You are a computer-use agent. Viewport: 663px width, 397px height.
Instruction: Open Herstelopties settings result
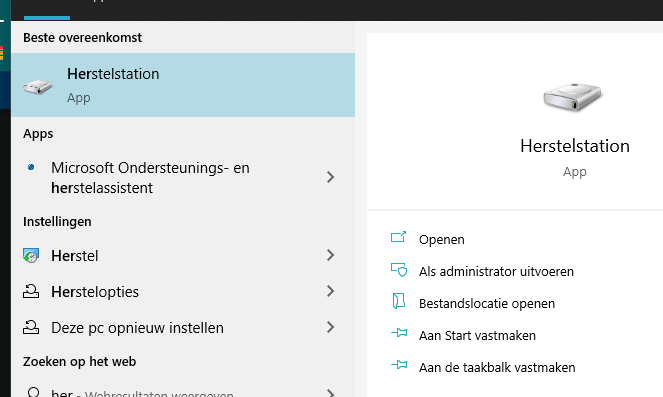pyautogui.click(x=183, y=291)
